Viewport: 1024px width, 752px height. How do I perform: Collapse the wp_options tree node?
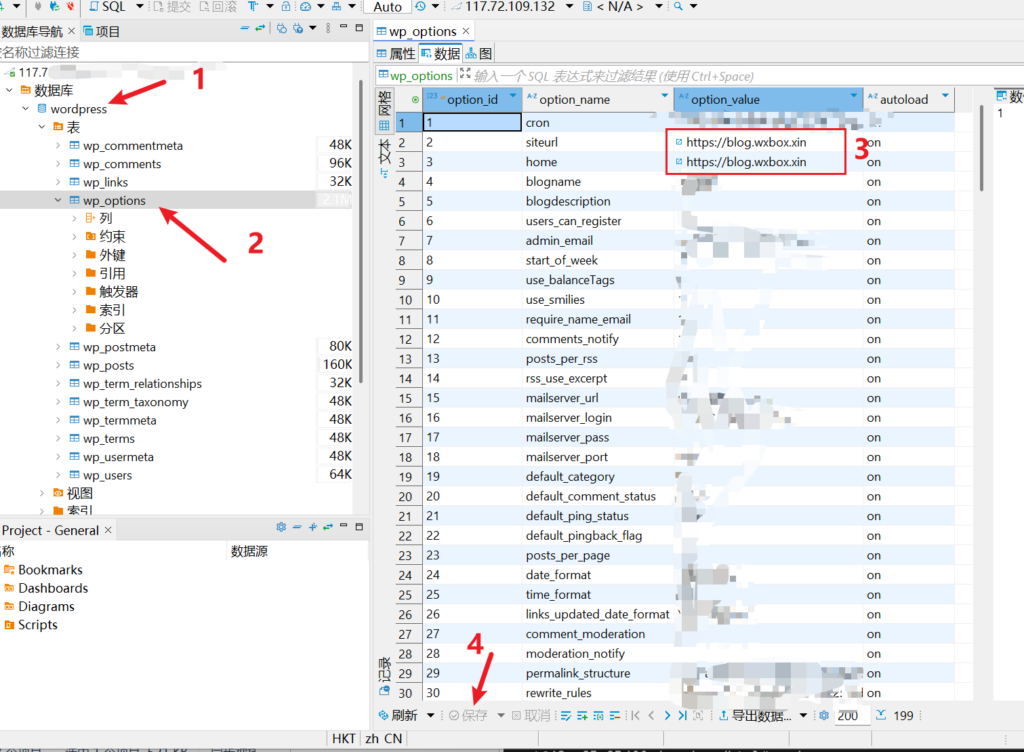point(58,201)
